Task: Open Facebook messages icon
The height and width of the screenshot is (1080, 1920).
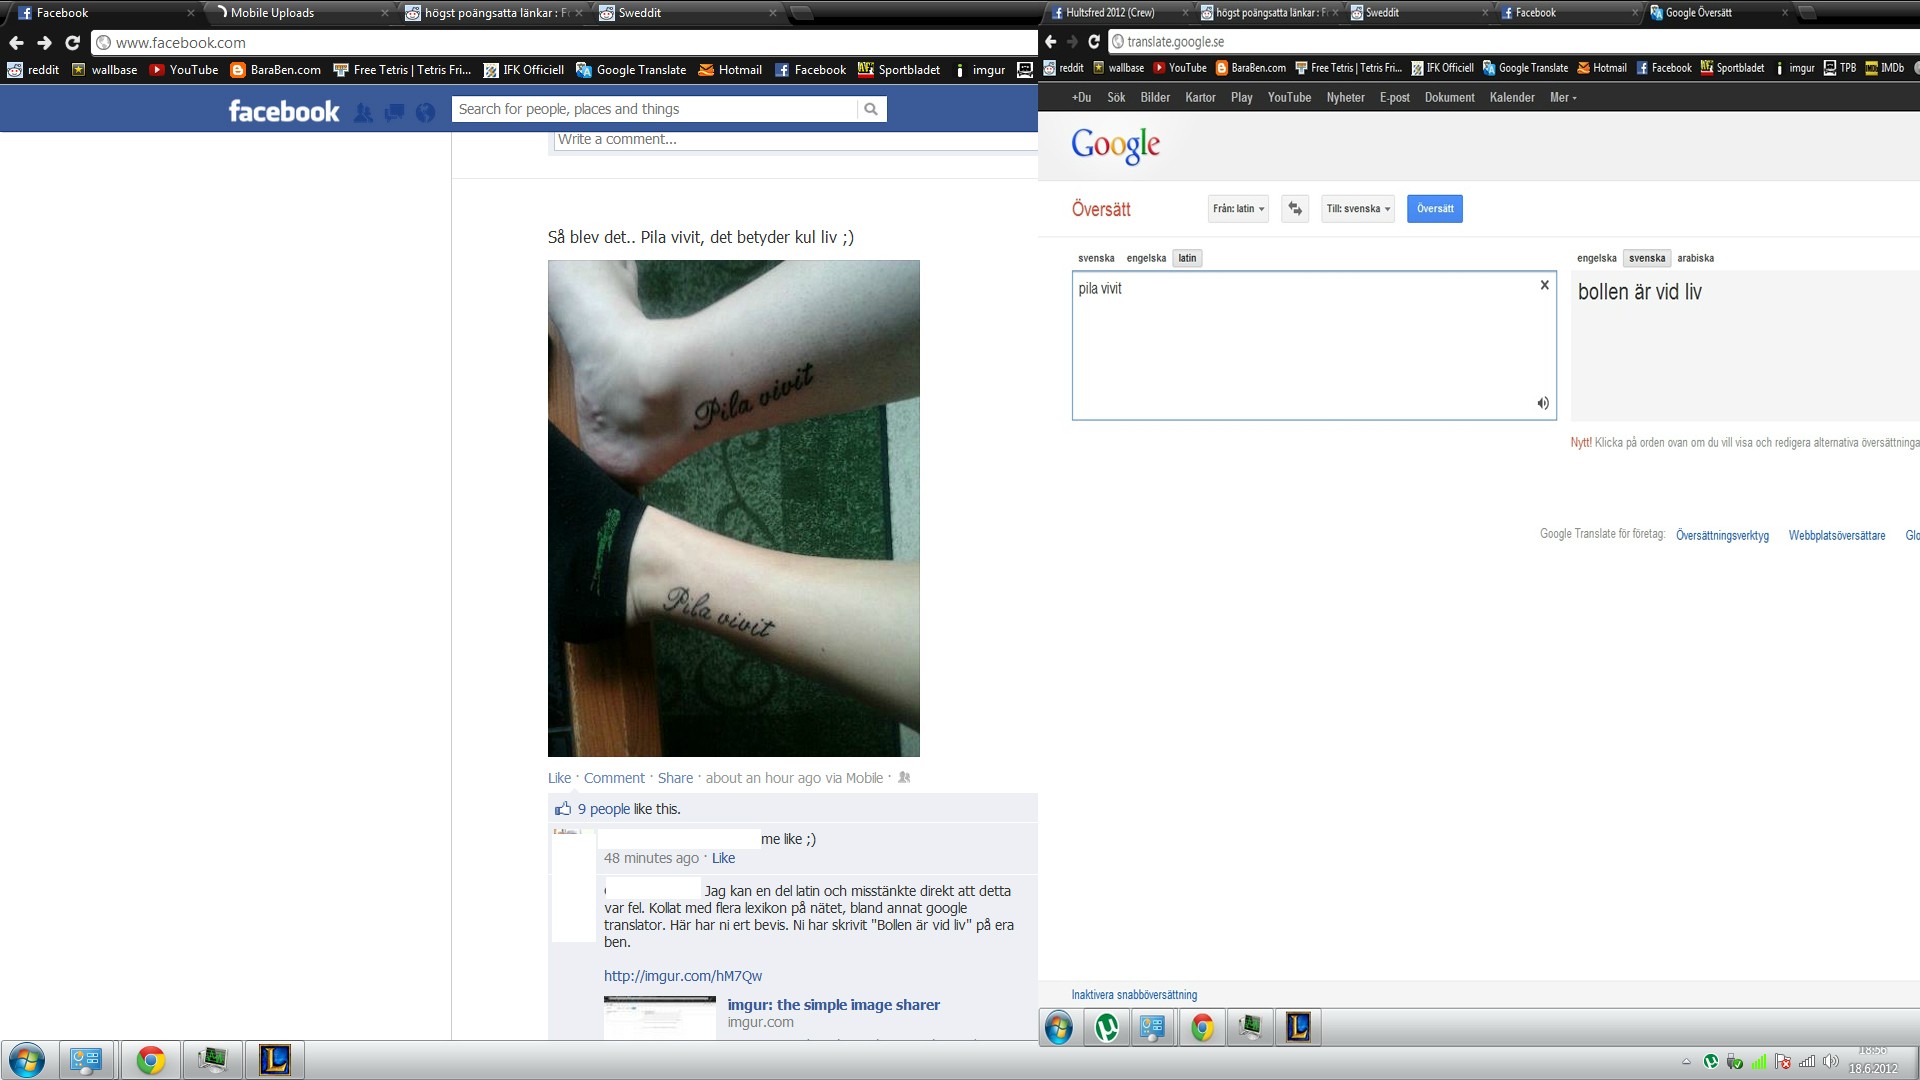Action: click(395, 112)
